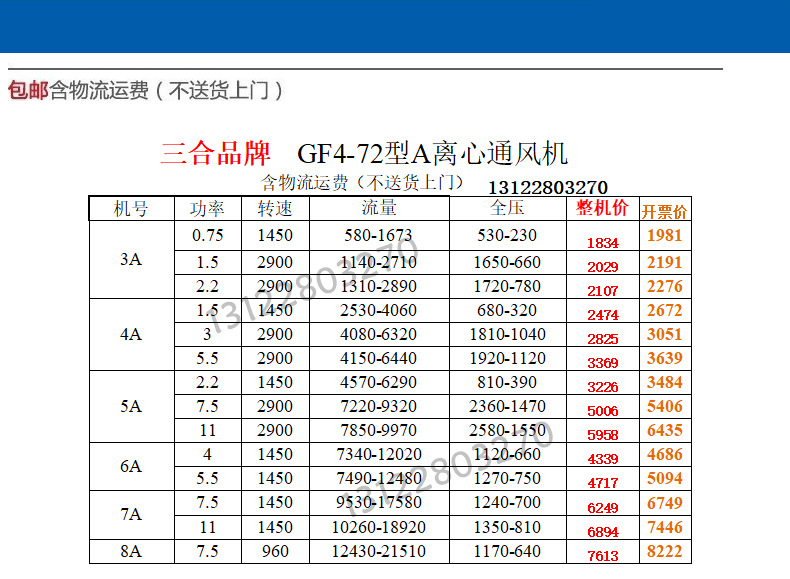790x579 pixels.
Task: Click the invoice price 7446
Action: 665,528
